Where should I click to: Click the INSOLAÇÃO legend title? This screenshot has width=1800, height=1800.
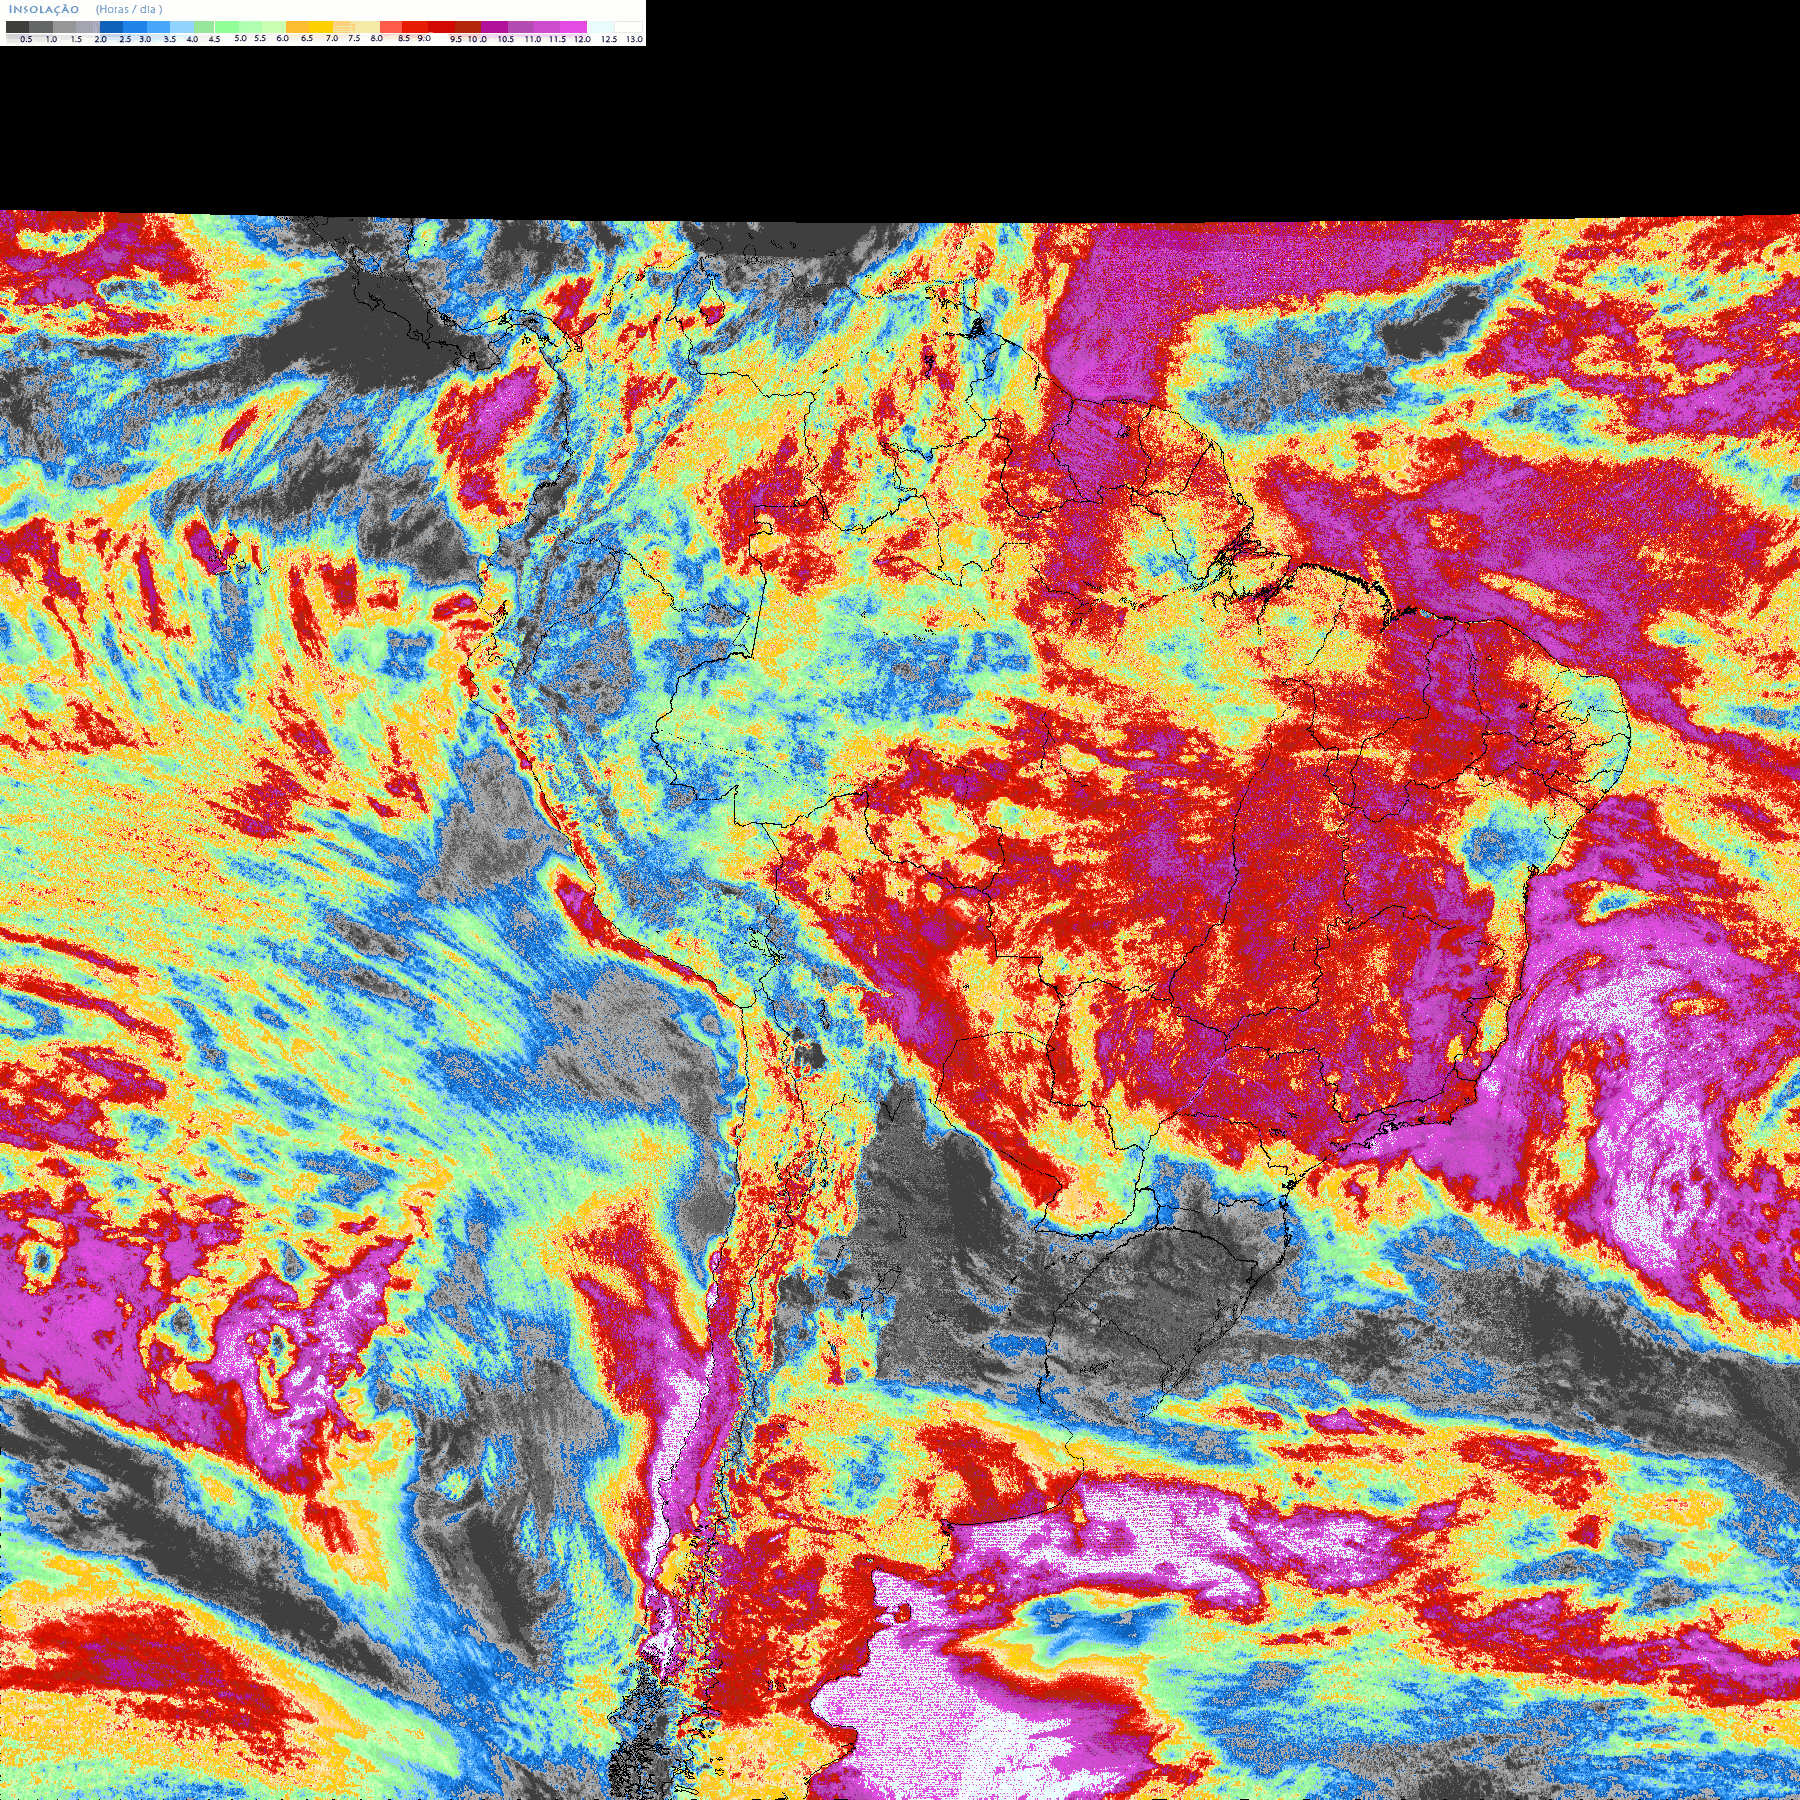pos(44,9)
